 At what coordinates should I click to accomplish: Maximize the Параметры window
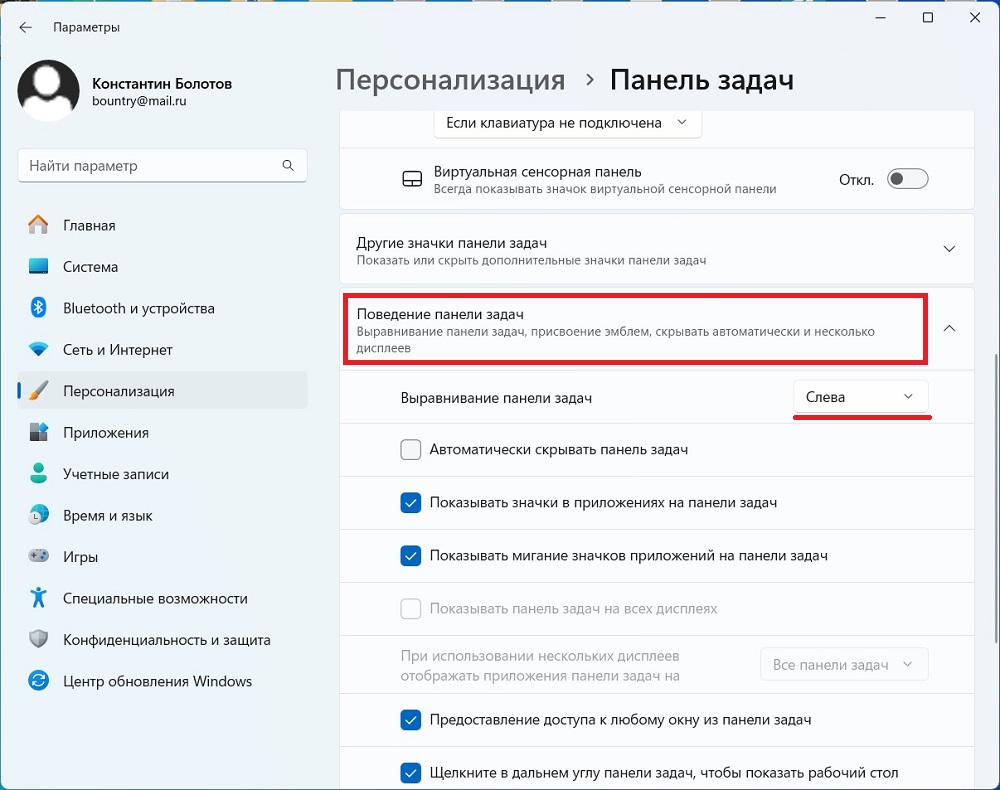click(928, 18)
